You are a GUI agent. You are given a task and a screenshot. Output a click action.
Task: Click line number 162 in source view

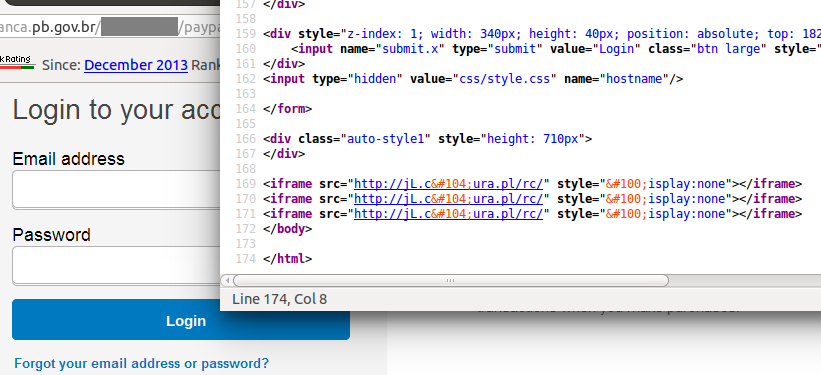[x=246, y=79]
